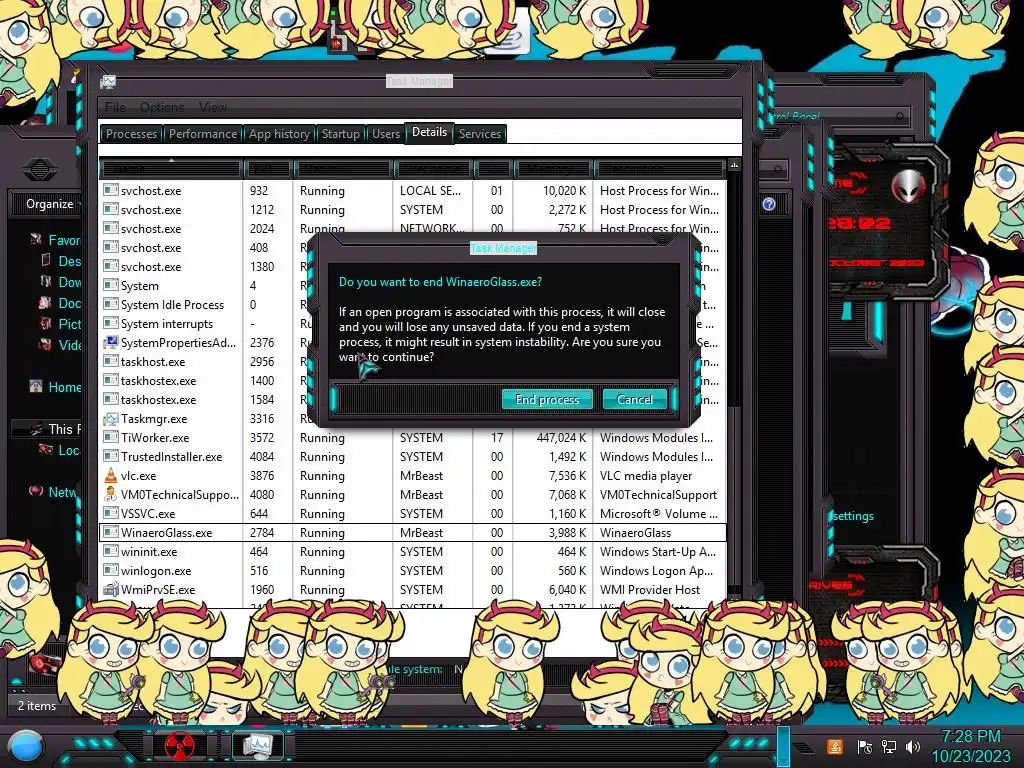
Task: Click the settings link in the right window
Action: pyautogui.click(x=853, y=516)
